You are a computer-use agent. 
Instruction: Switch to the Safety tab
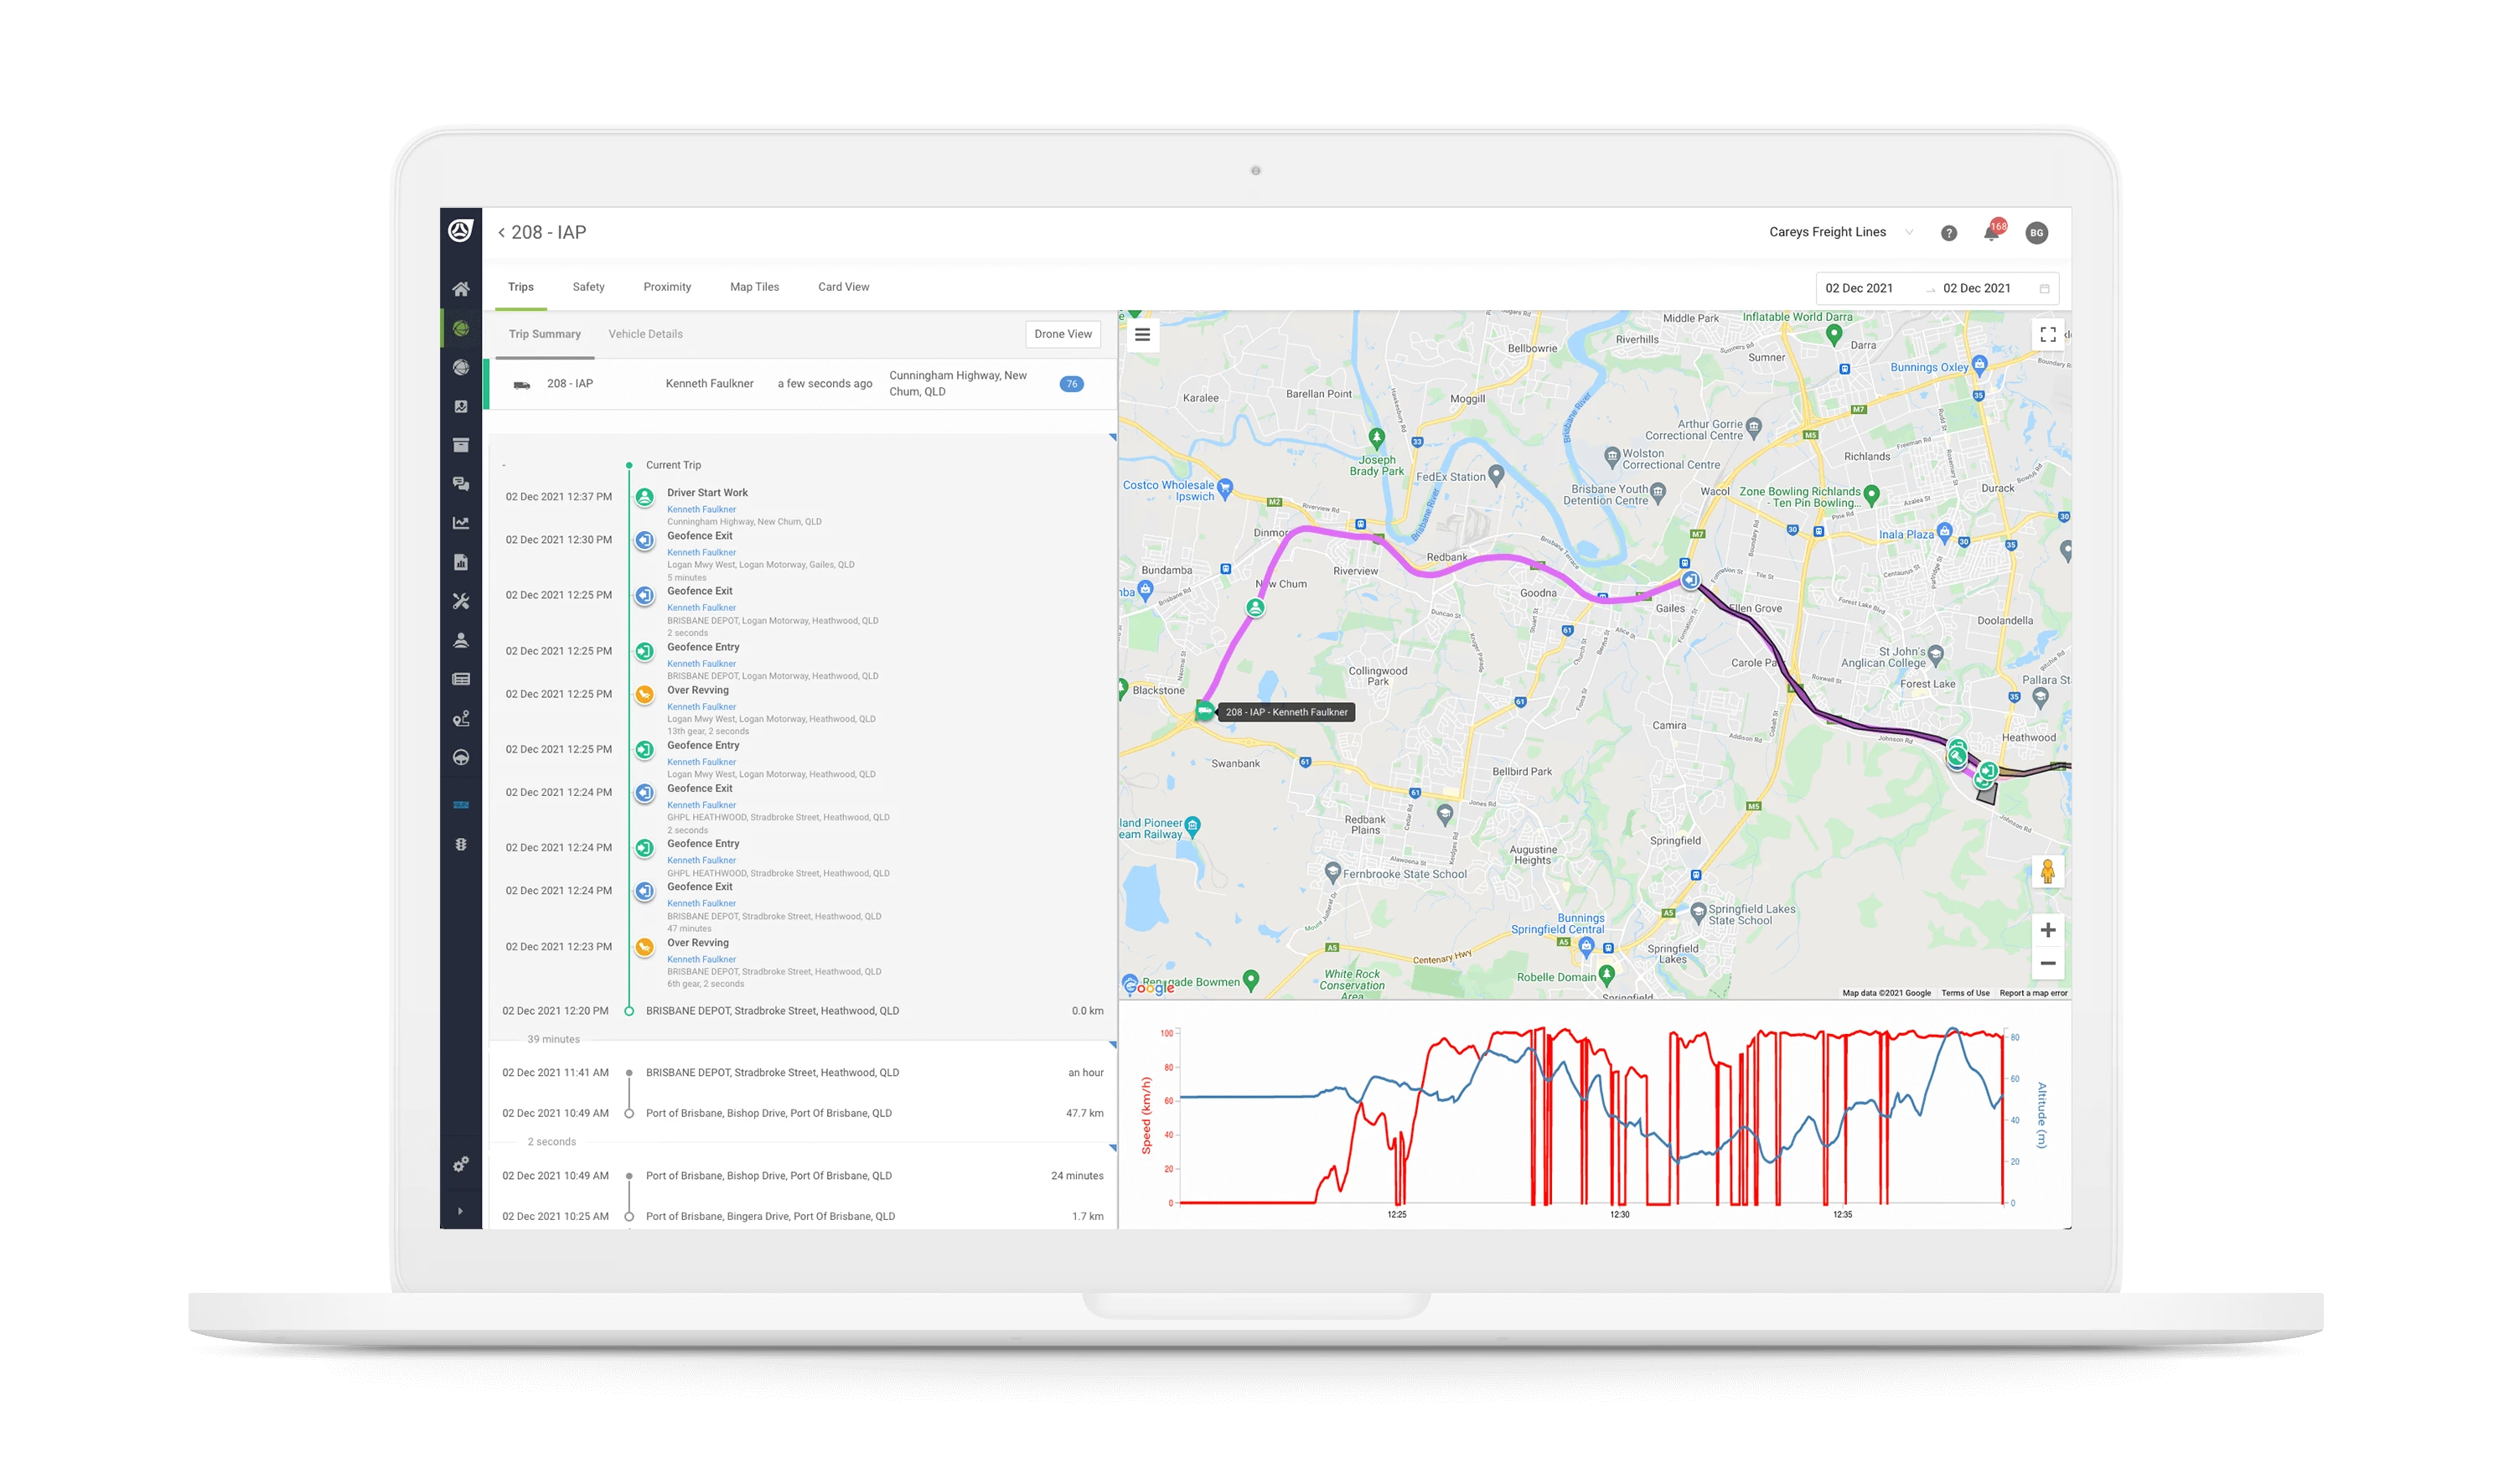click(588, 287)
